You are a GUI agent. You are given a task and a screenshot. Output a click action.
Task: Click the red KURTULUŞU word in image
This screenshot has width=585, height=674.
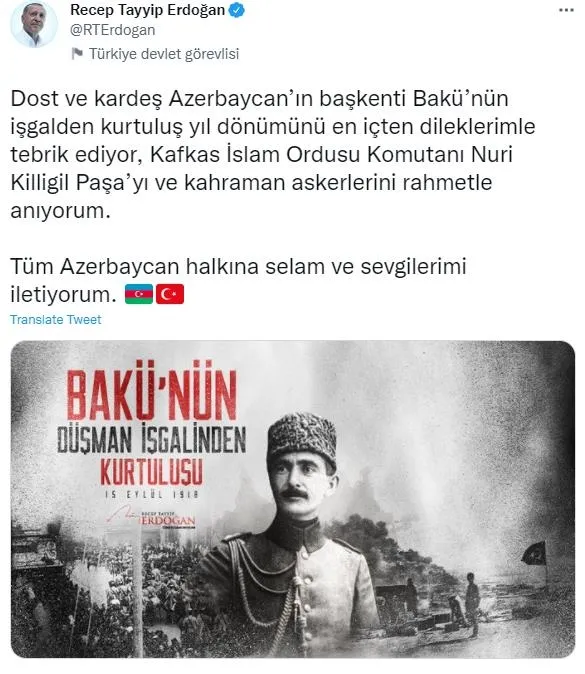(x=152, y=472)
